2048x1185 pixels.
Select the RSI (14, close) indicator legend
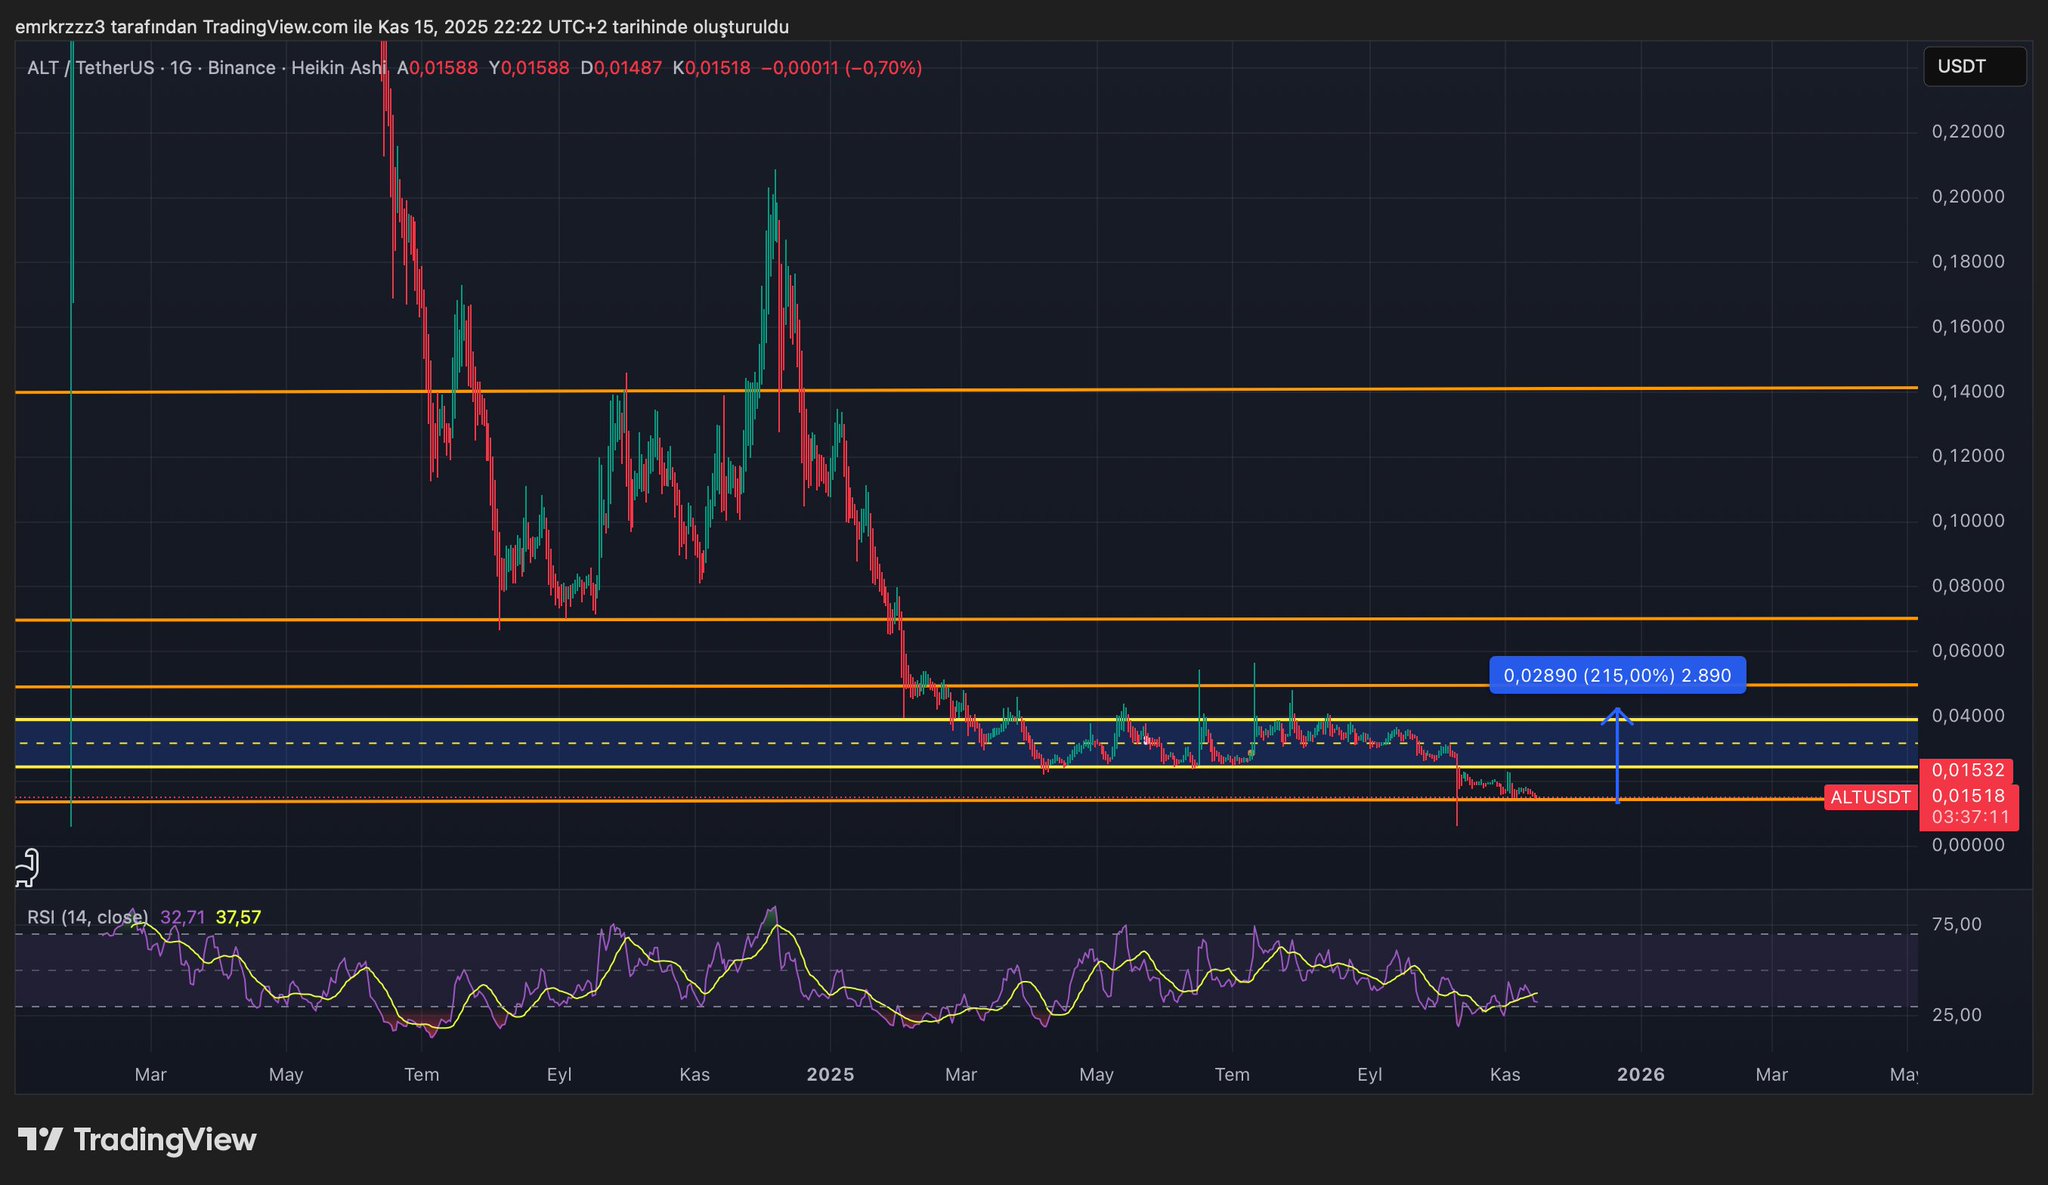click(x=87, y=917)
